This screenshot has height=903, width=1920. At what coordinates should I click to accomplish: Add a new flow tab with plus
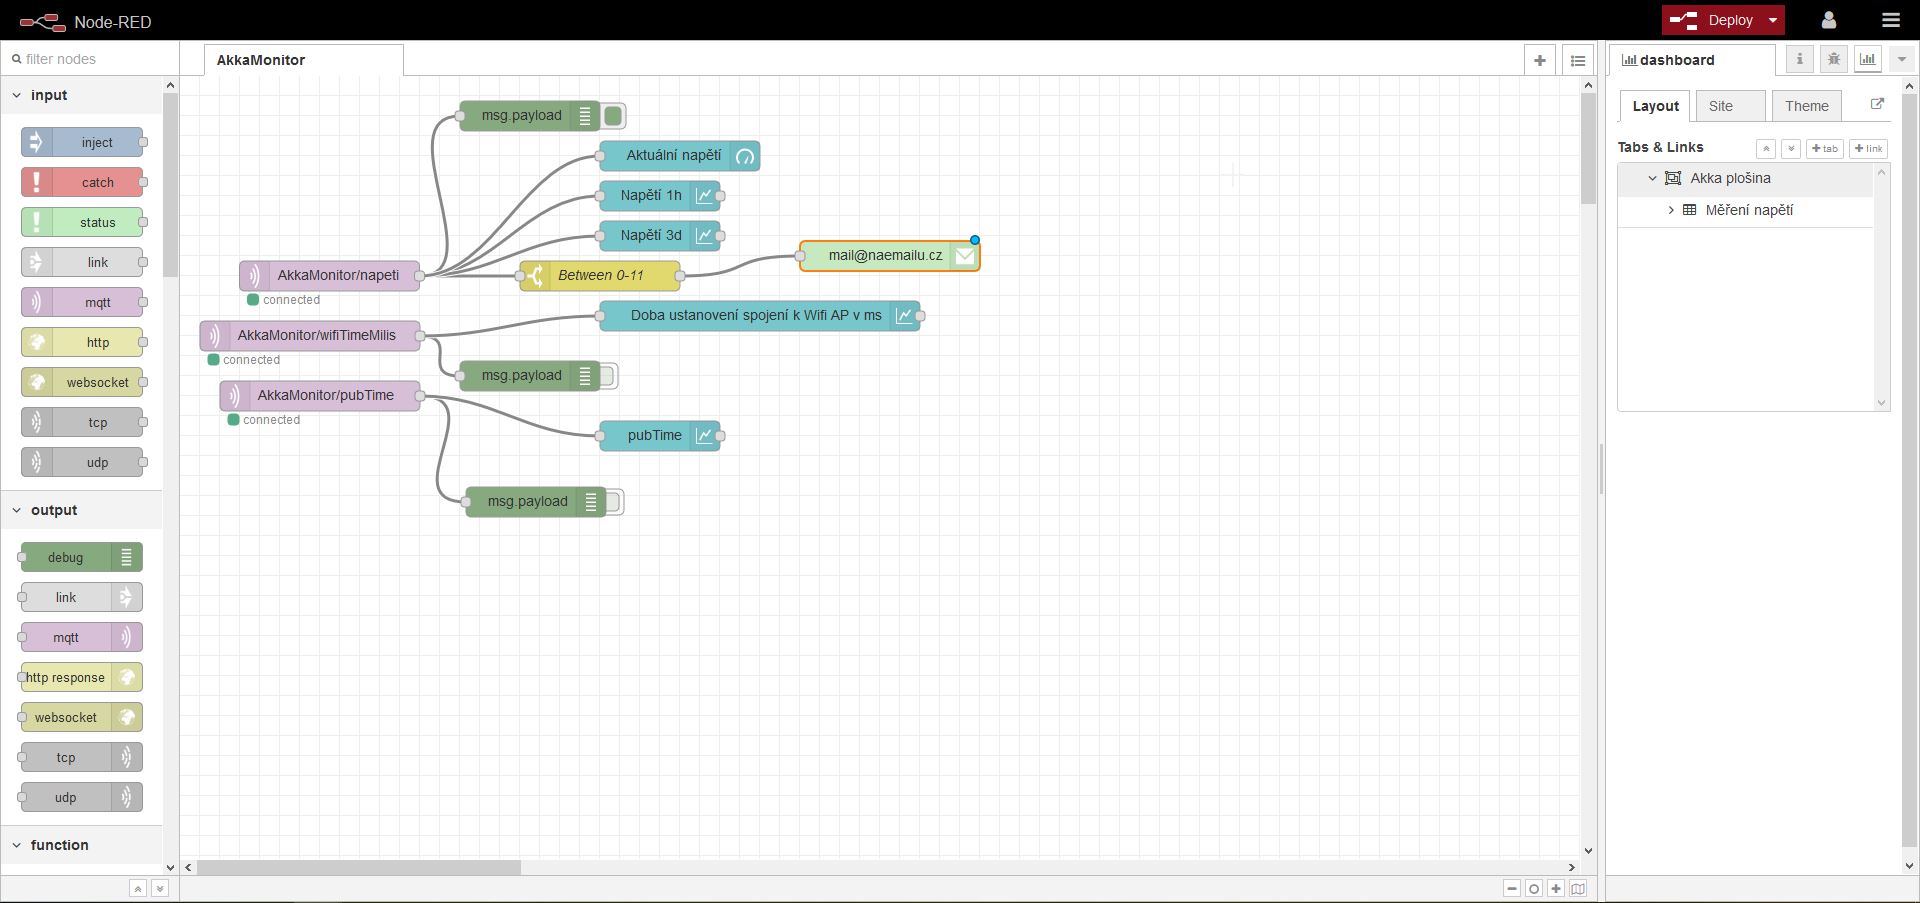pyautogui.click(x=1539, y=60)
